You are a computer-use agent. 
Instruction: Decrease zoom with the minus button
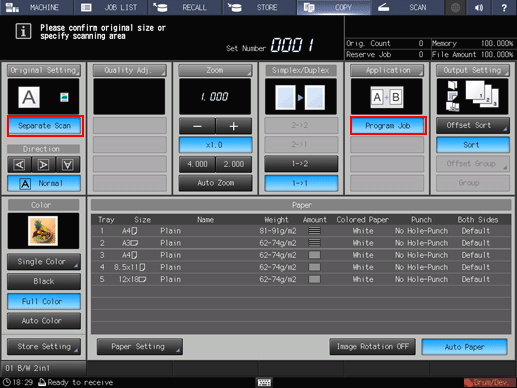pos(197,126)
